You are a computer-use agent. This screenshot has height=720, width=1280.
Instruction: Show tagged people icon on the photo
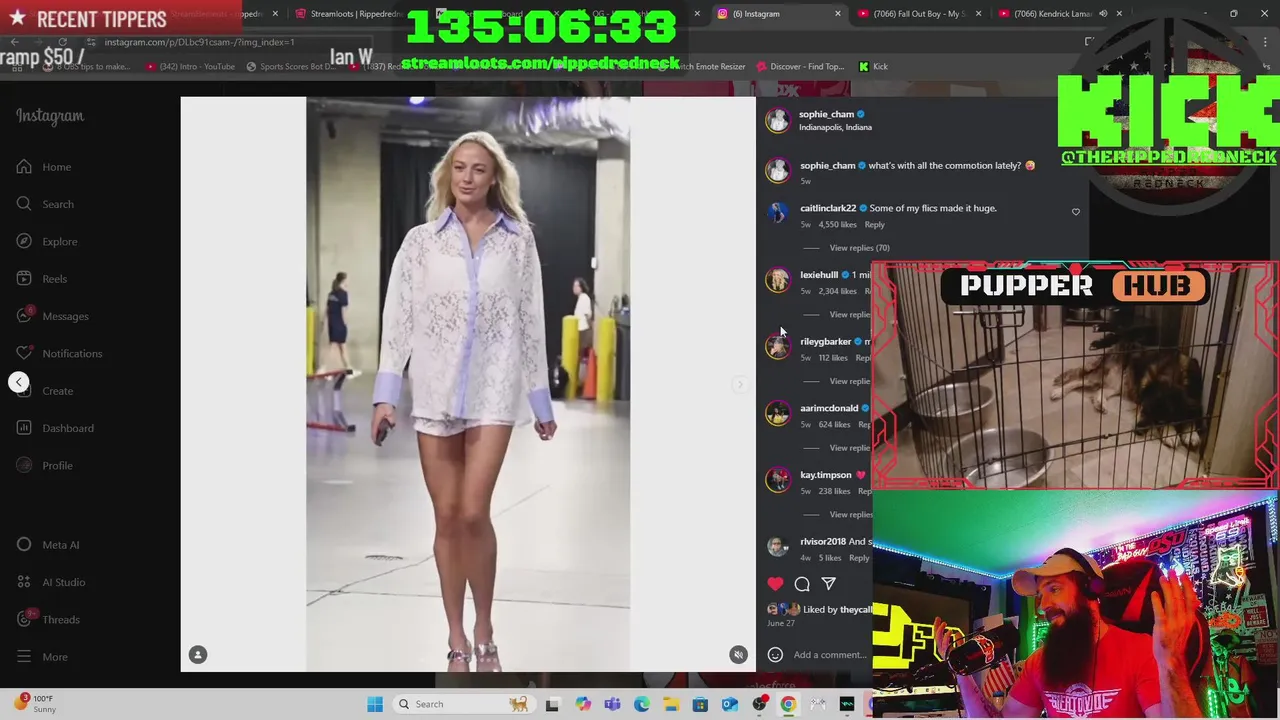coord(198,655)
